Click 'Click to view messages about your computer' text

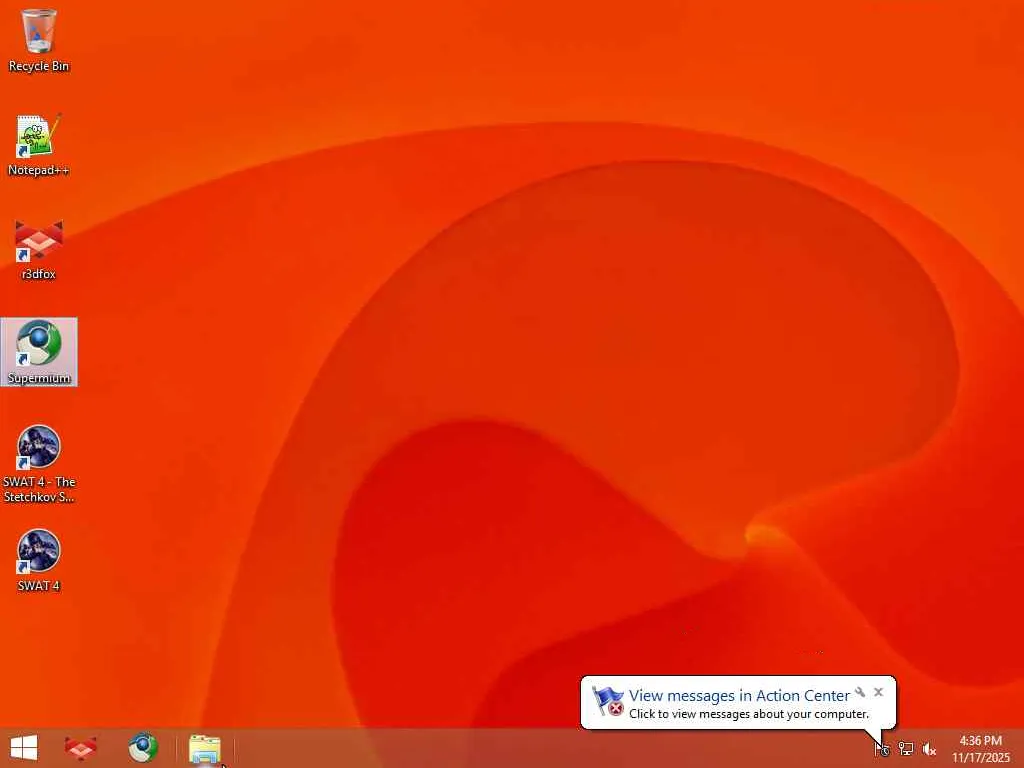point(749,714)
